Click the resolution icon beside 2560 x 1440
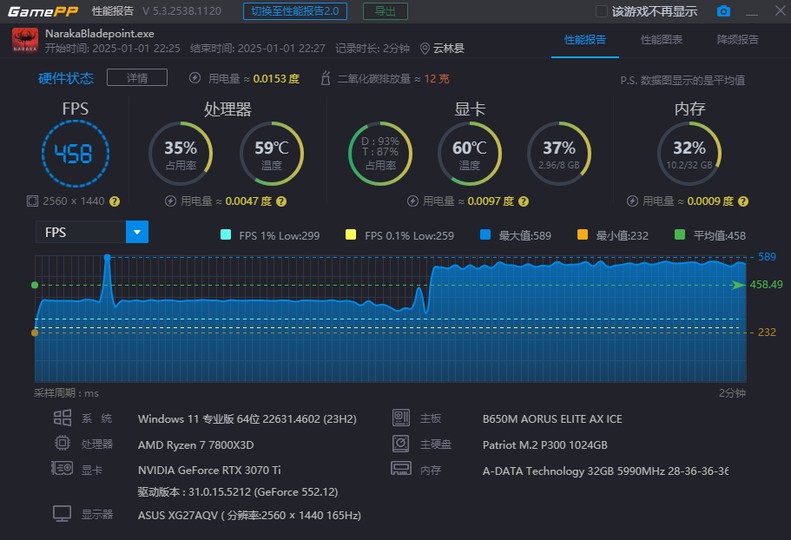791x540 pixels. [32, 201]
